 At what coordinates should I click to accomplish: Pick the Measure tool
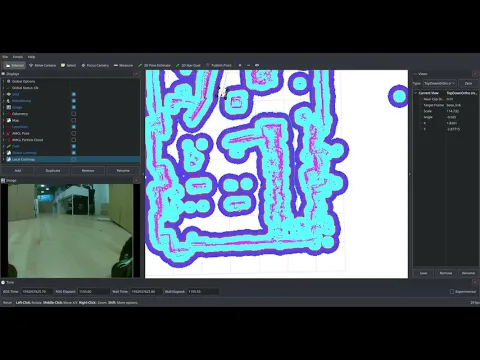coord(123,65)
